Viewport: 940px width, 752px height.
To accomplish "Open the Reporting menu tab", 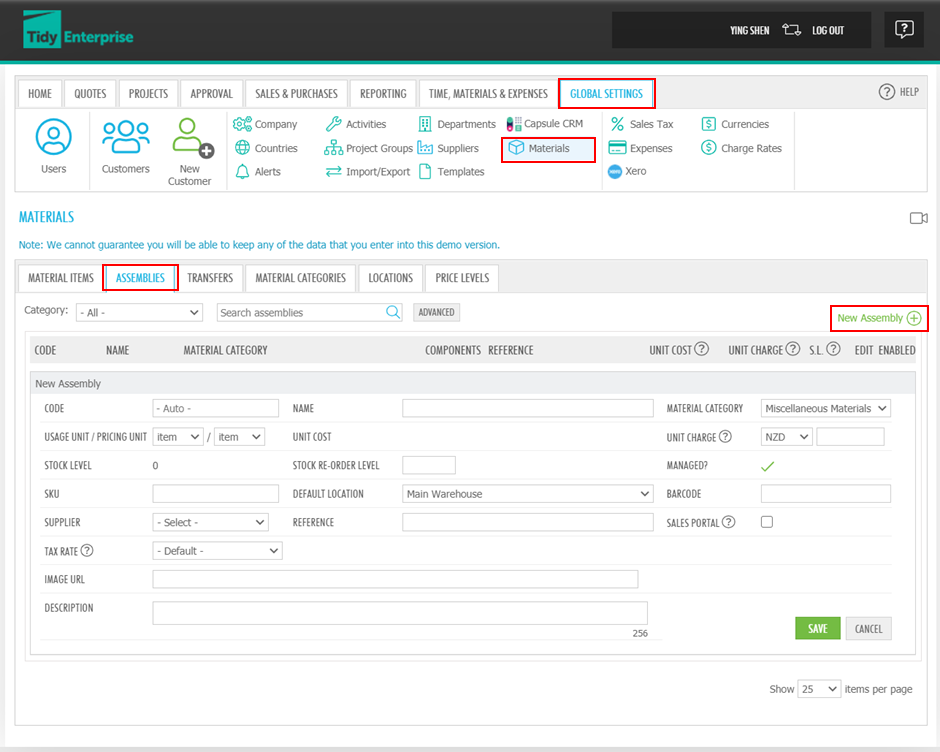I will pos(383,94).
